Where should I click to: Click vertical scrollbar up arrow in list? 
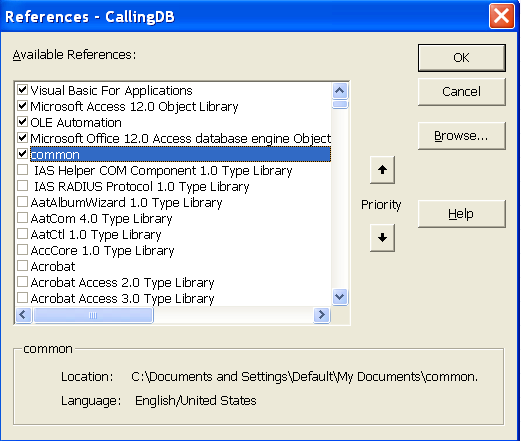click(x=340, y=90)
